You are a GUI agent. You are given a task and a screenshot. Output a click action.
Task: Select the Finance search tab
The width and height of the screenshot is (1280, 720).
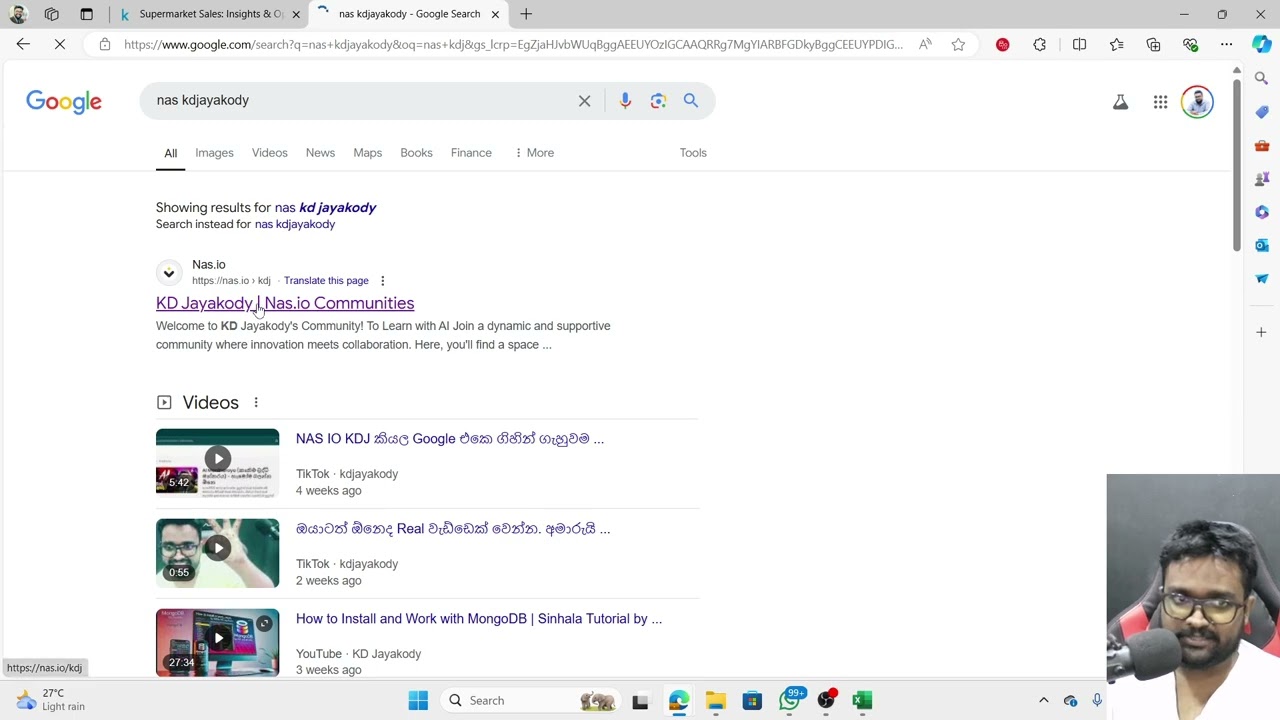pos(471,153)
